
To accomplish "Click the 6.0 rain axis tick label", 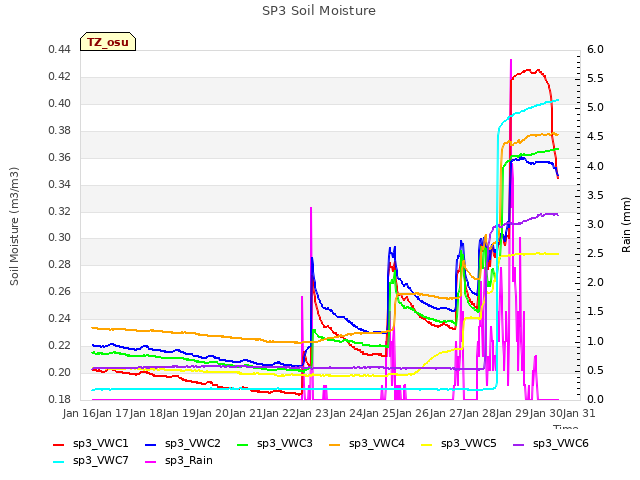I will pyautogui.click(x=595, y=49).
